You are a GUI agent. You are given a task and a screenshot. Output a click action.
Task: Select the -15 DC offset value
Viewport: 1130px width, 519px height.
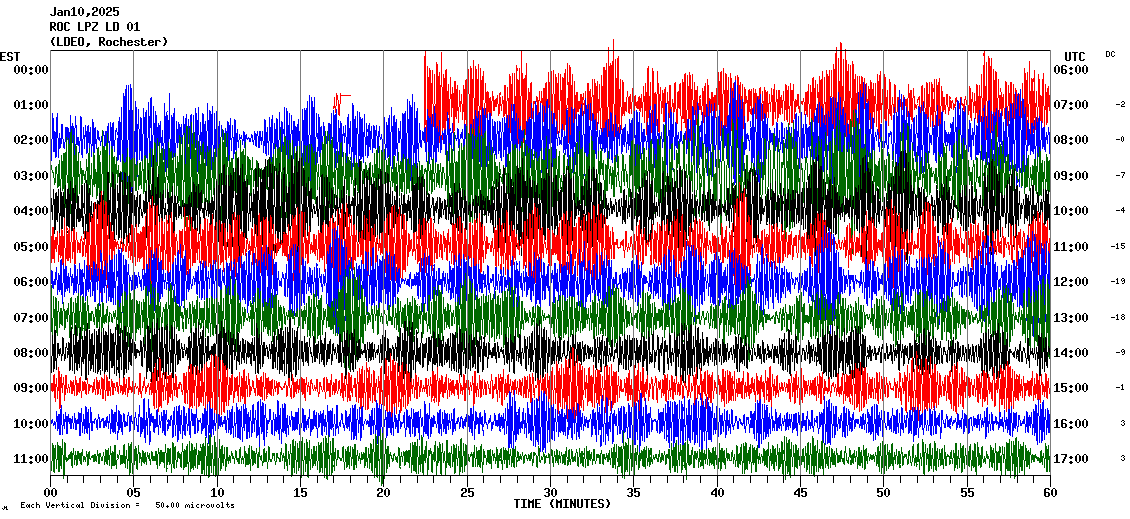1118,246
